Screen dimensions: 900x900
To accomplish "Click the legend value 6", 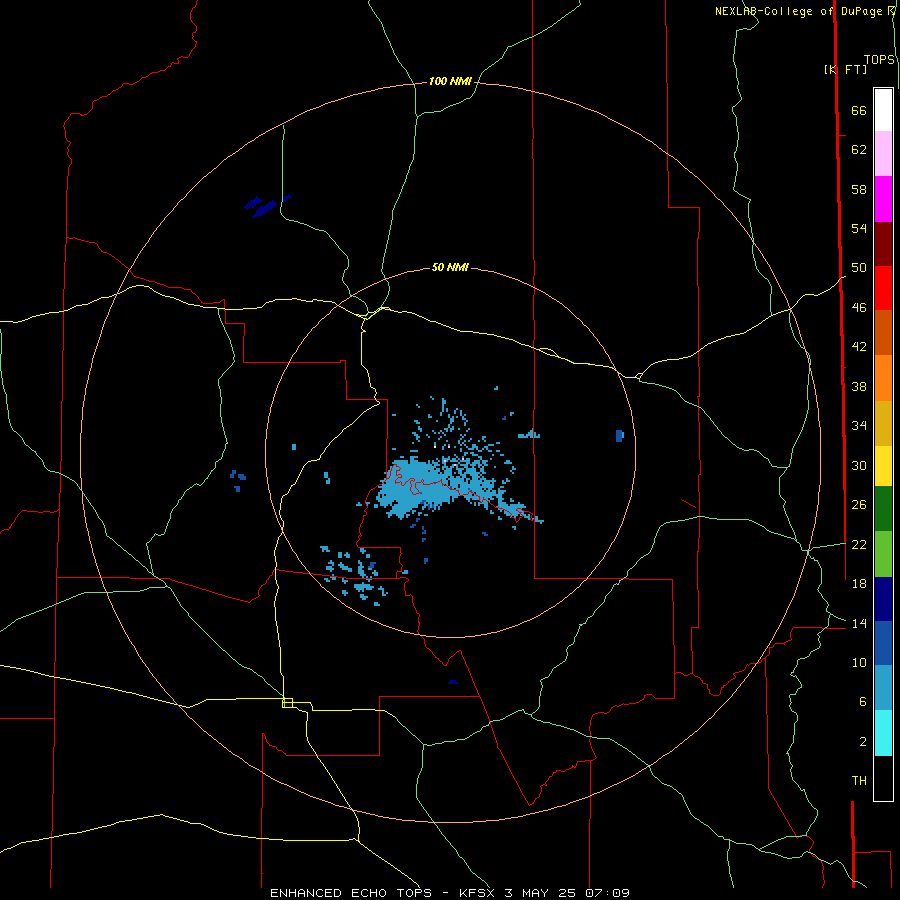I will (862, 701).
